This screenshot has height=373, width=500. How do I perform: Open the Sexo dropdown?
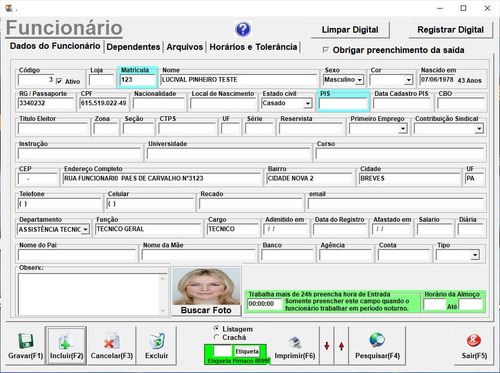(360, 80)
